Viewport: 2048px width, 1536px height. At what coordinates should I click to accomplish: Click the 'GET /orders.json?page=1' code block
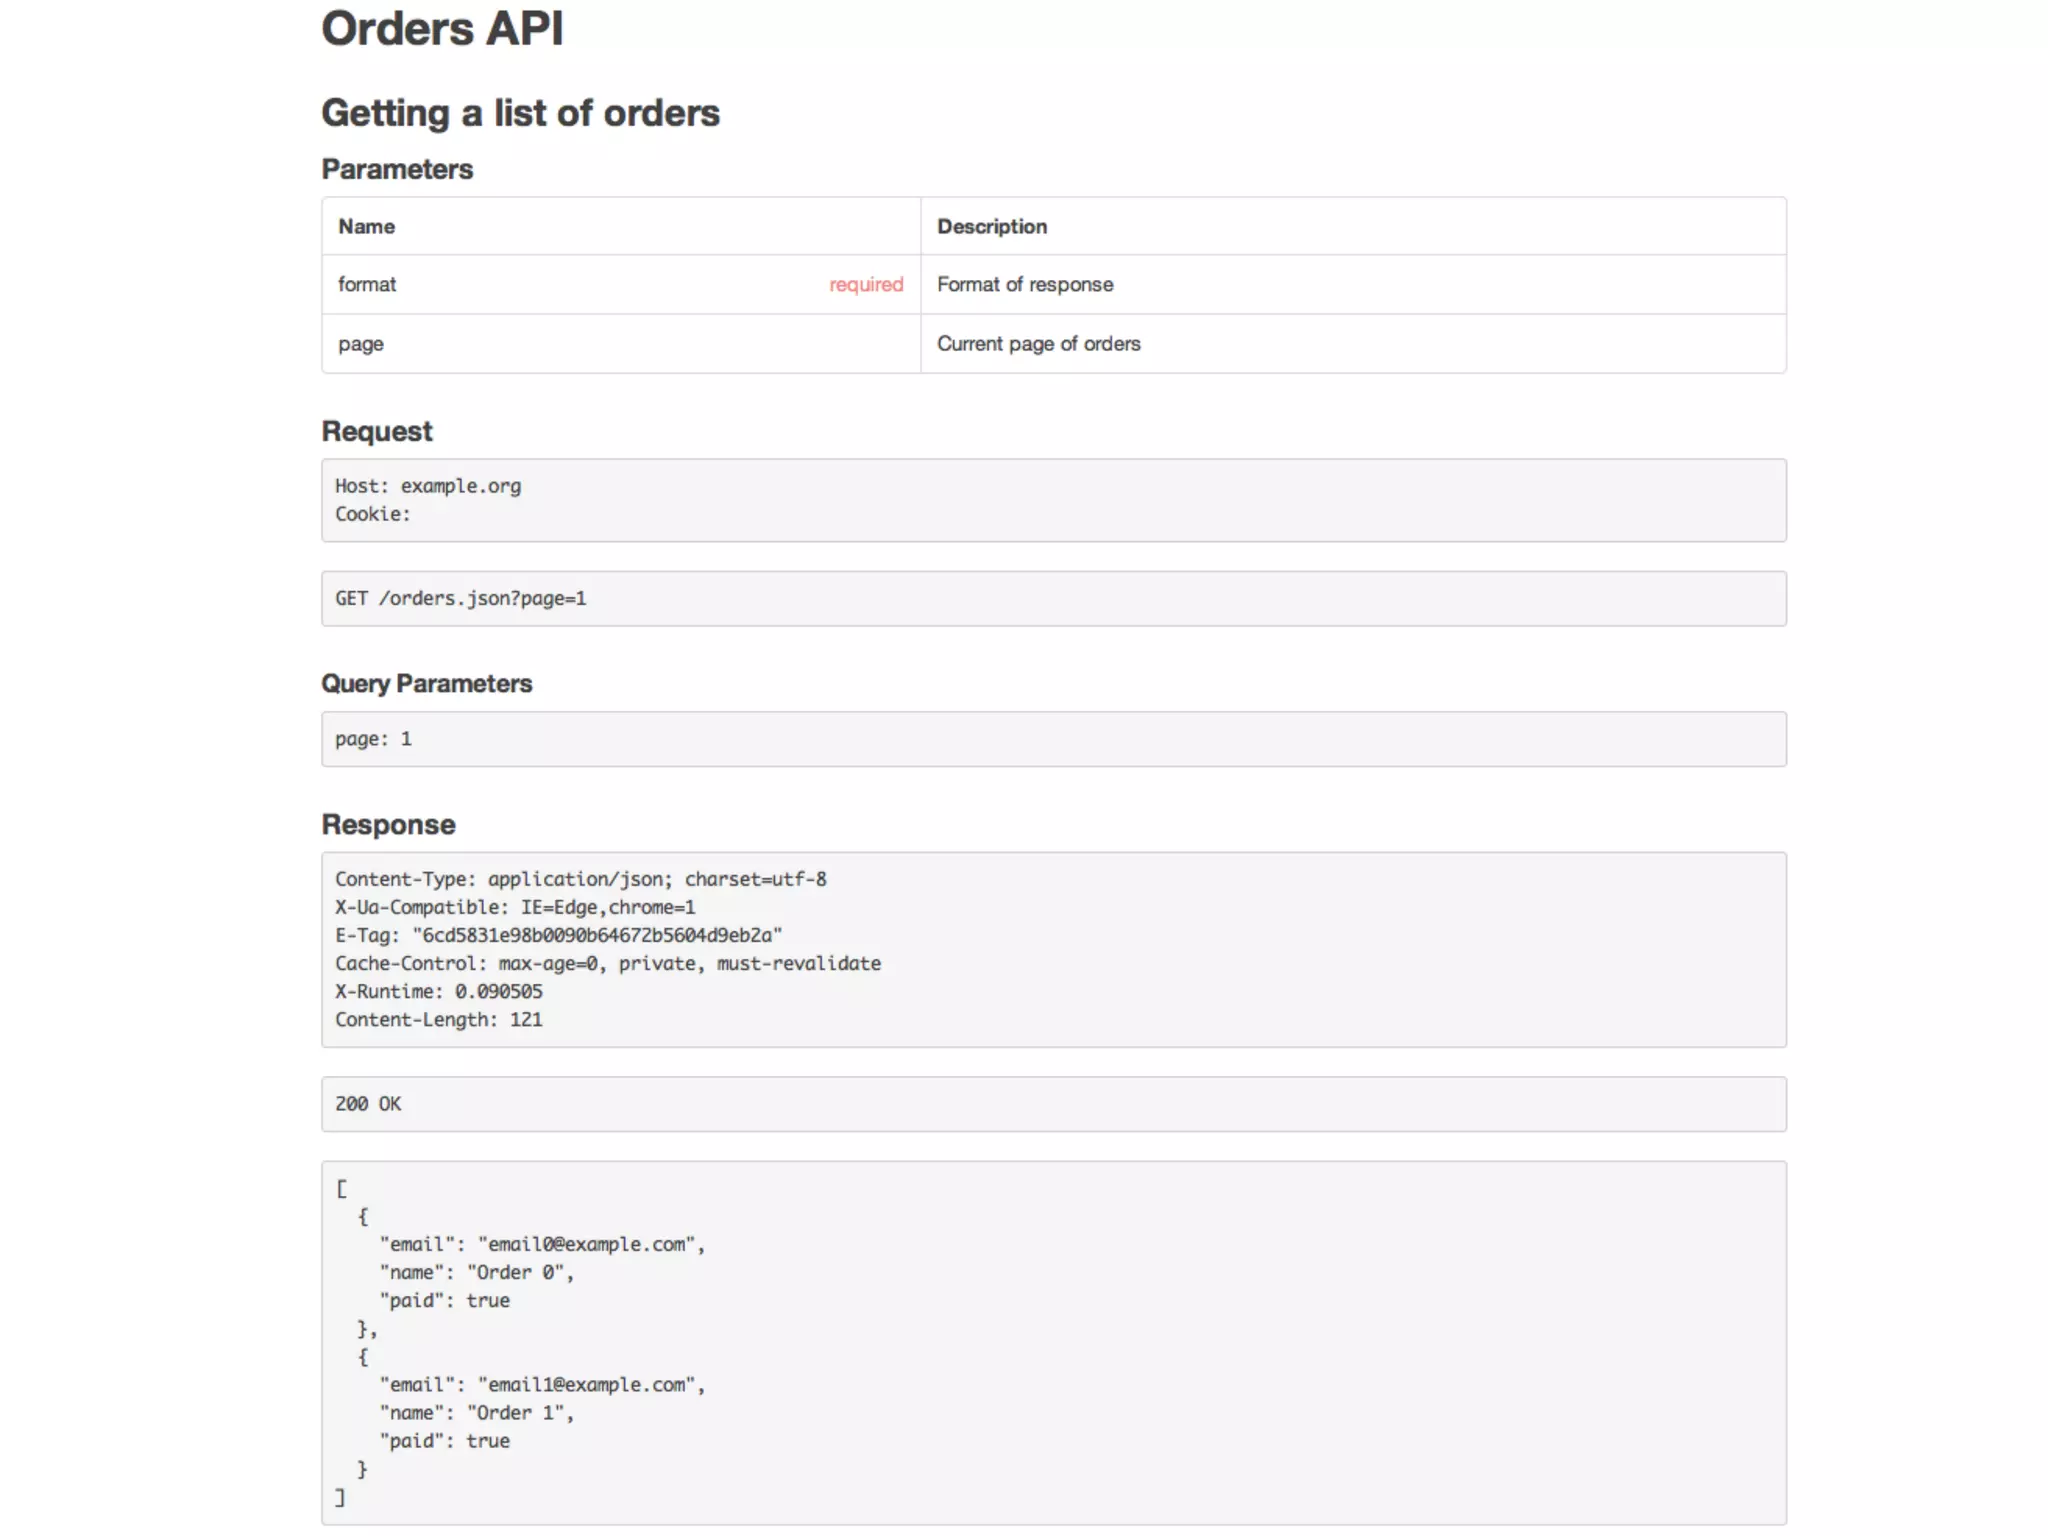click(x=461, y=598)
